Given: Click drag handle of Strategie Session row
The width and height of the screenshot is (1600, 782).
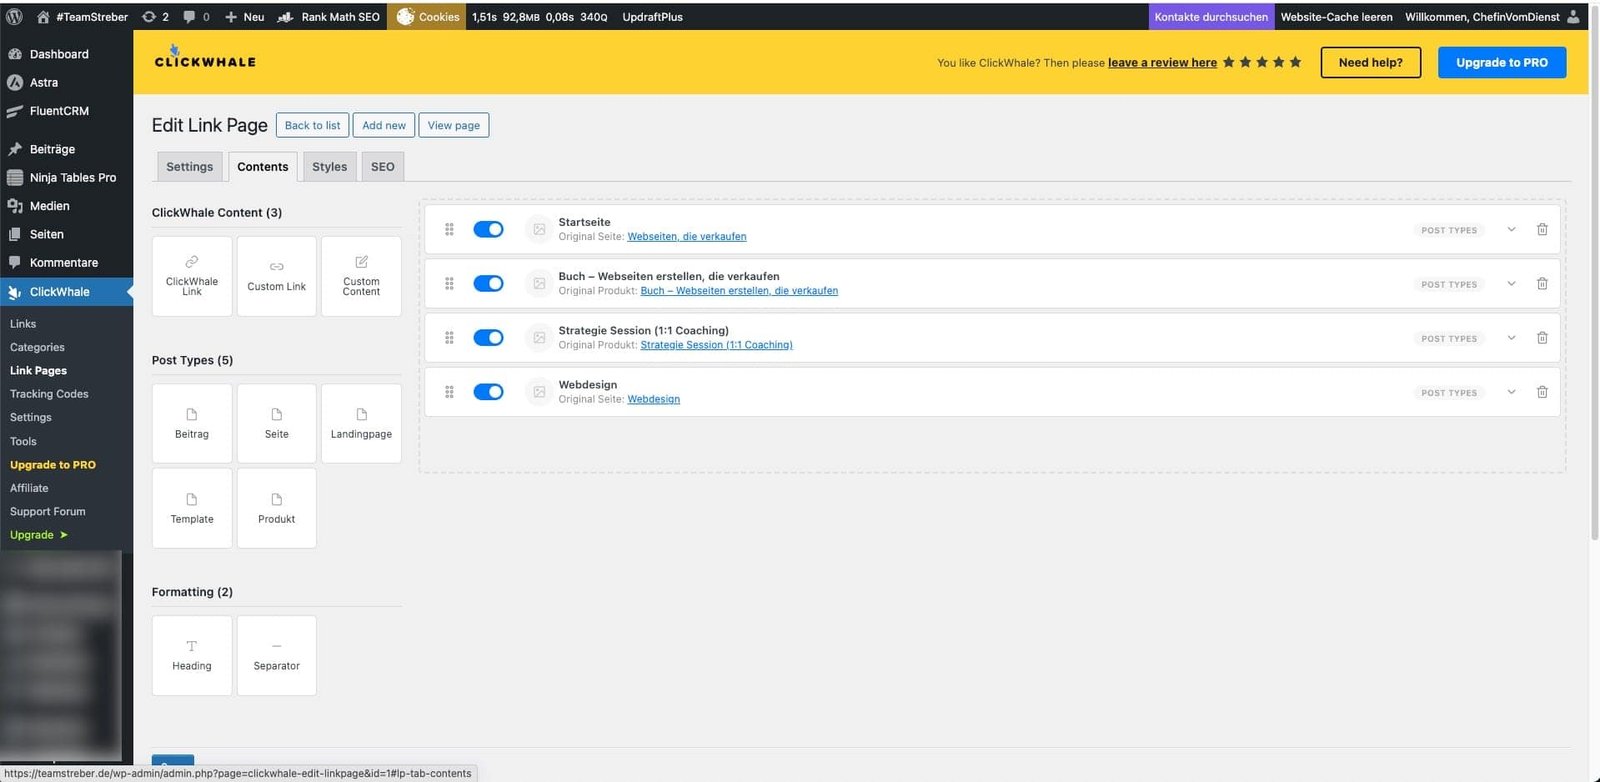Looking at the screenshot, I should tap(449, 338).
